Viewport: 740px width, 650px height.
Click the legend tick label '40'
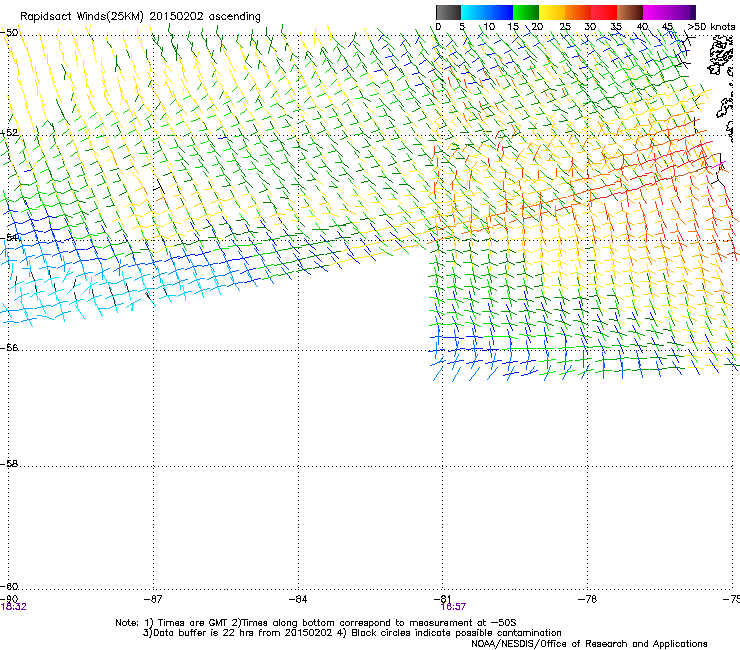pos(642,26)
